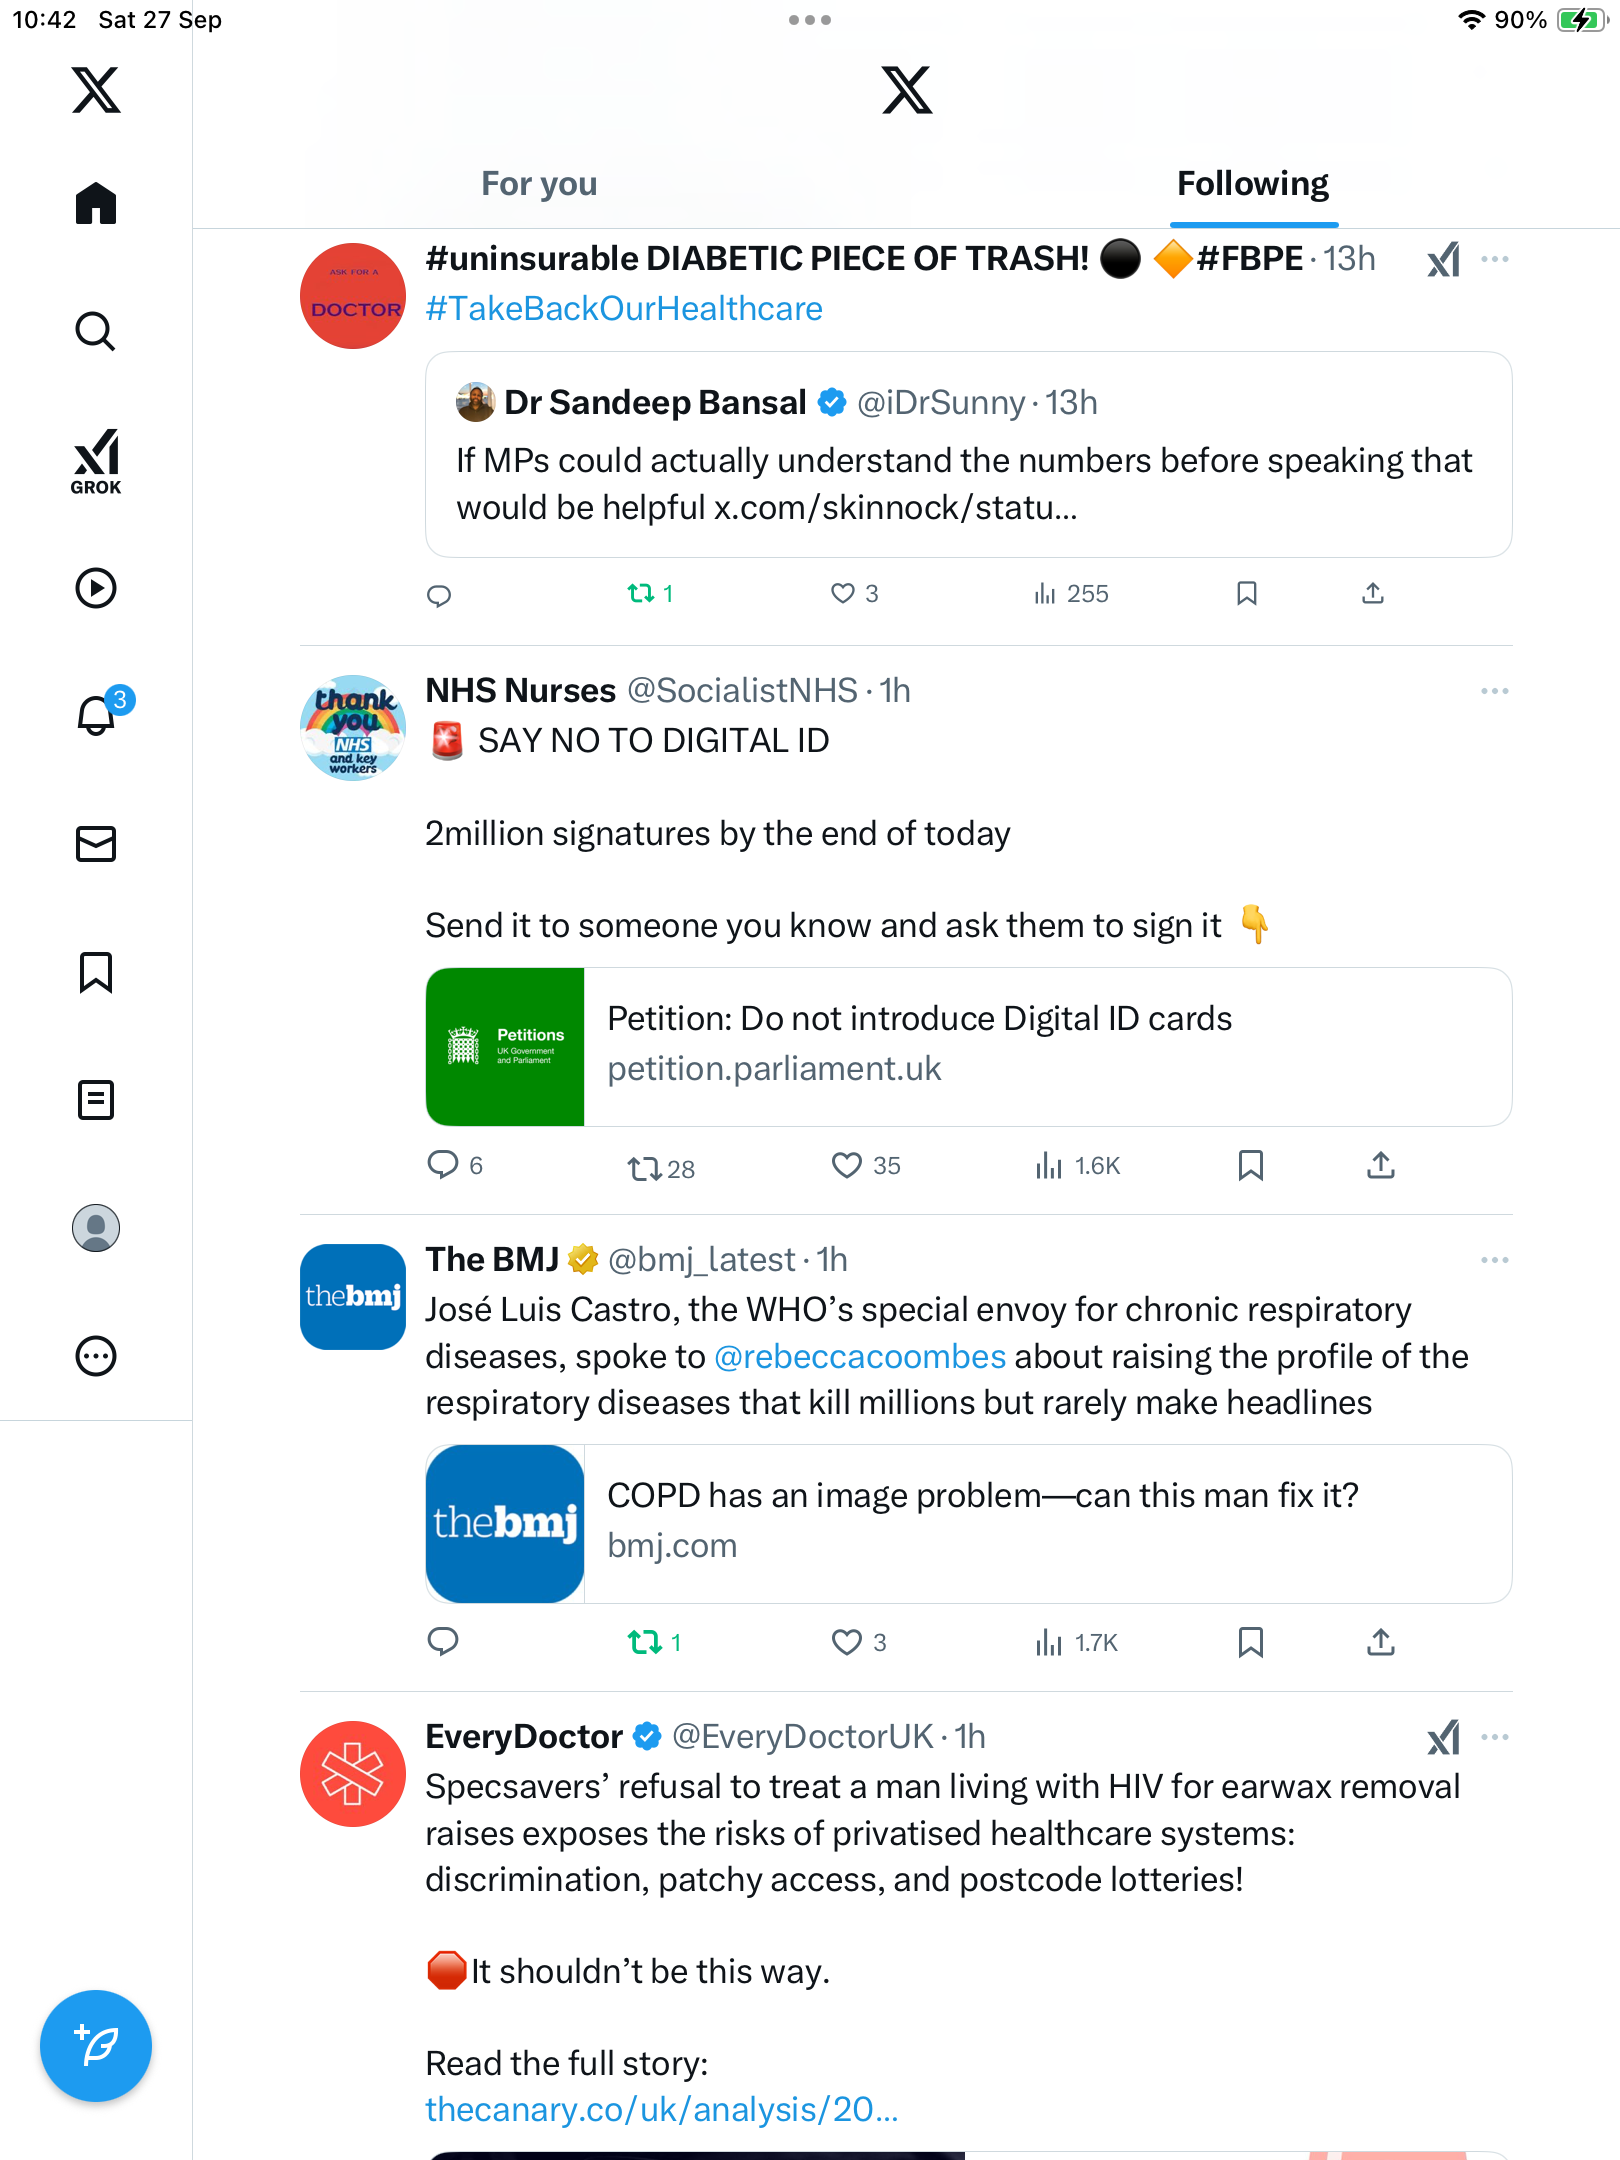Open the Digital ID petition link card
Viewport: 1620px width, 2160px height.
click(968, 1046)
